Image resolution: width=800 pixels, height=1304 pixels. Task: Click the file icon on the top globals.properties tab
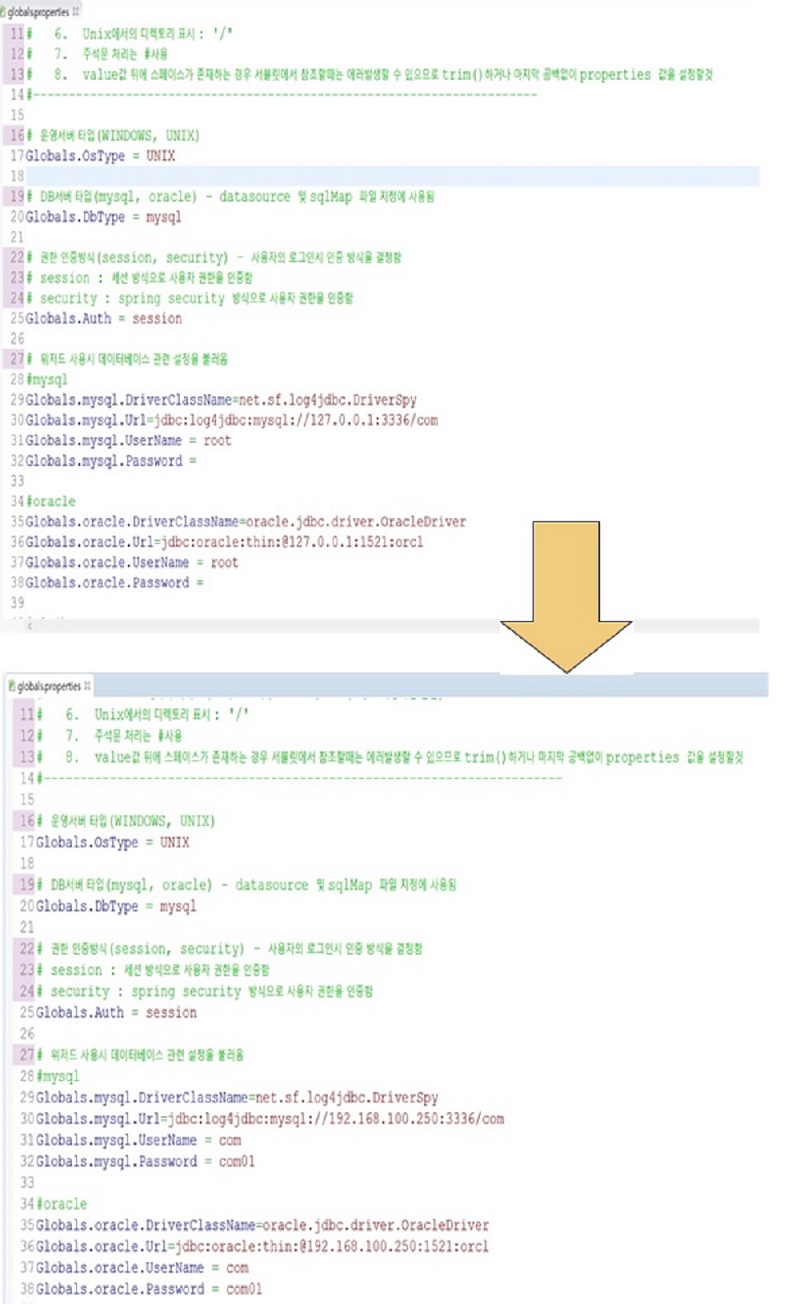coord(4,11)
